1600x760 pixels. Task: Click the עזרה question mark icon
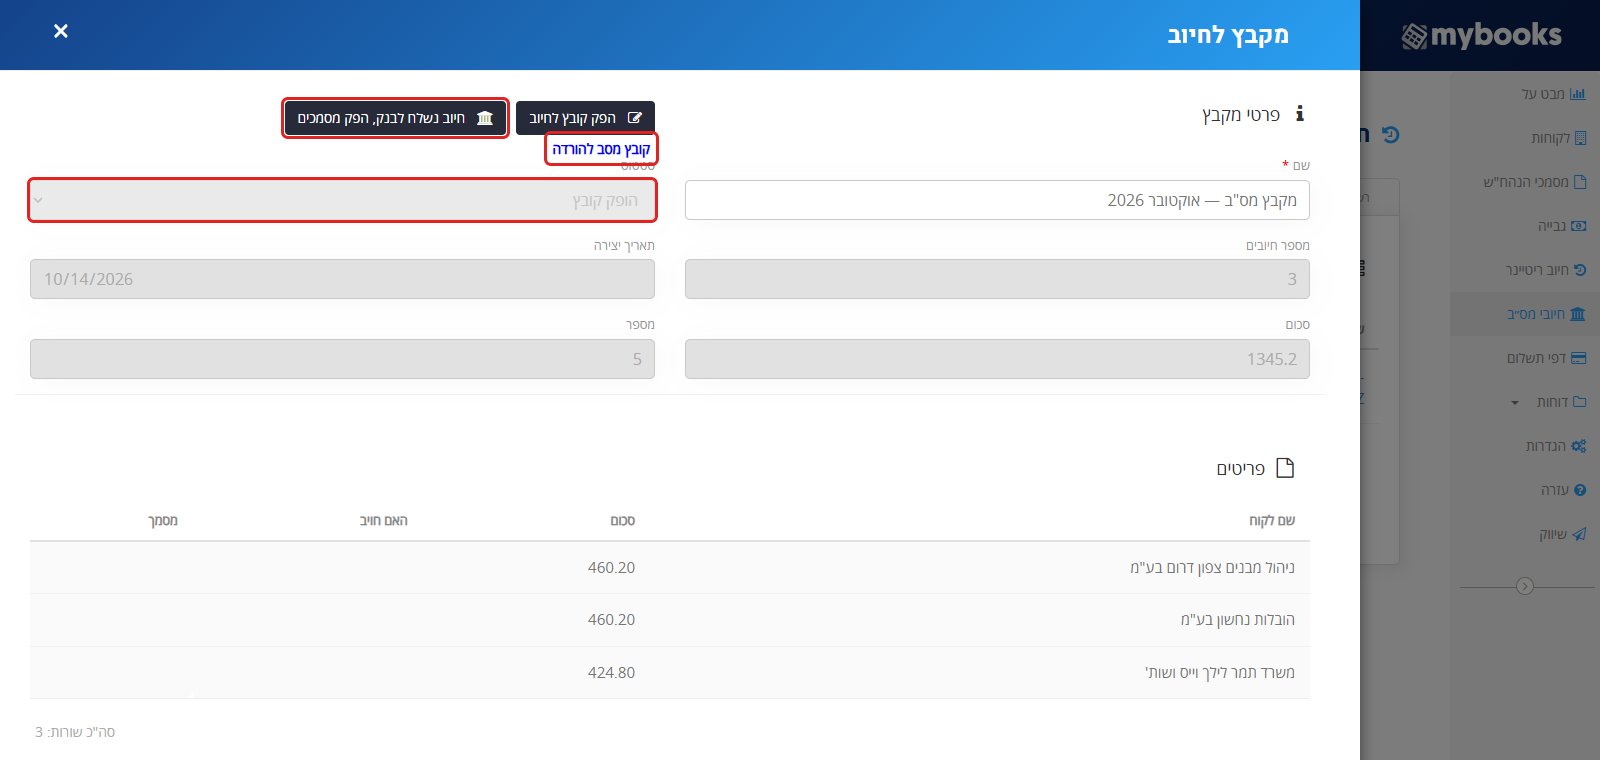1580,490
